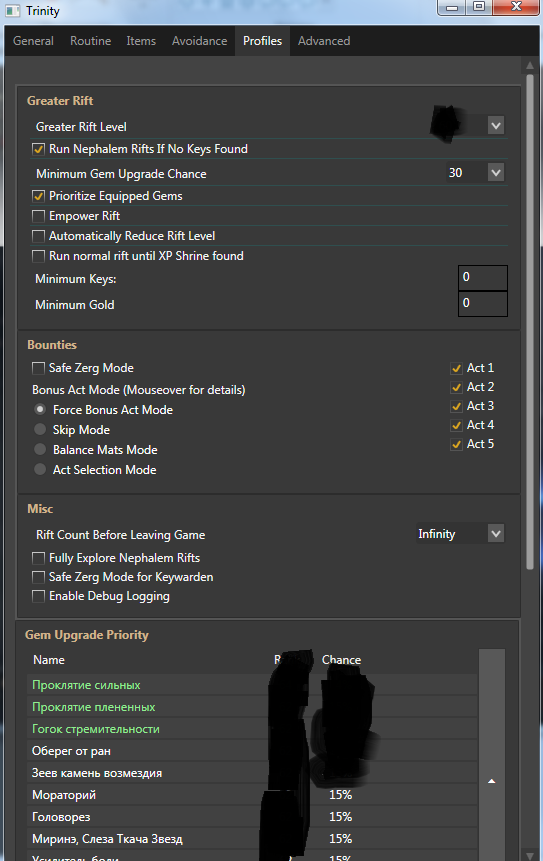Open Minimum Gem Upgrade Chance dropdown
Viewport: 543px width, 861px height.
[496, 173]
